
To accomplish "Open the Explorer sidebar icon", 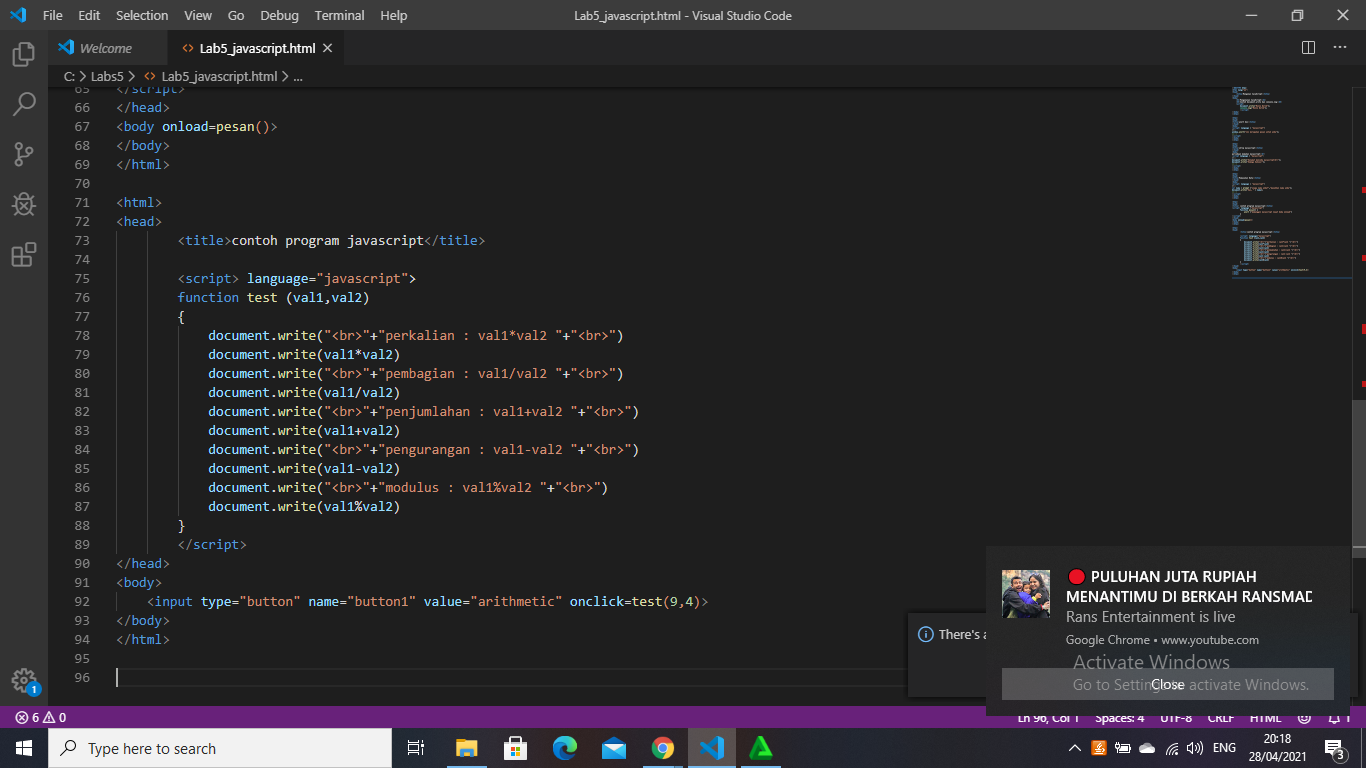I will point(22,57).
